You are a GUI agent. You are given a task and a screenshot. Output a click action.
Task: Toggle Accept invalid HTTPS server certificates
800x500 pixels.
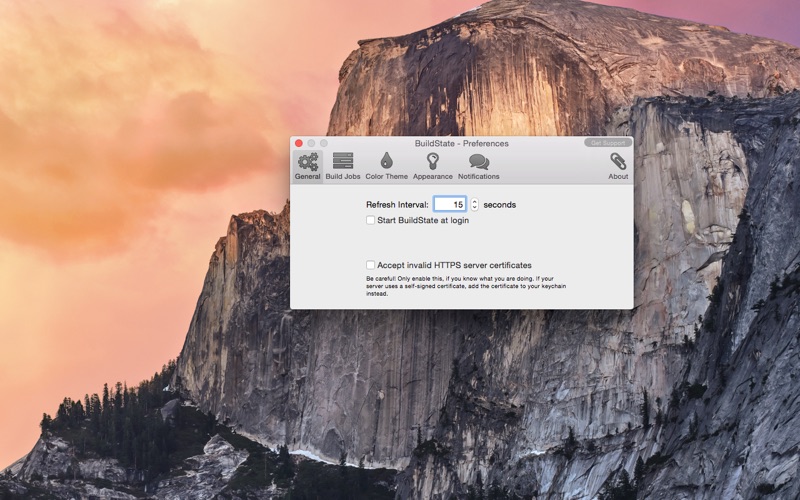370,265
